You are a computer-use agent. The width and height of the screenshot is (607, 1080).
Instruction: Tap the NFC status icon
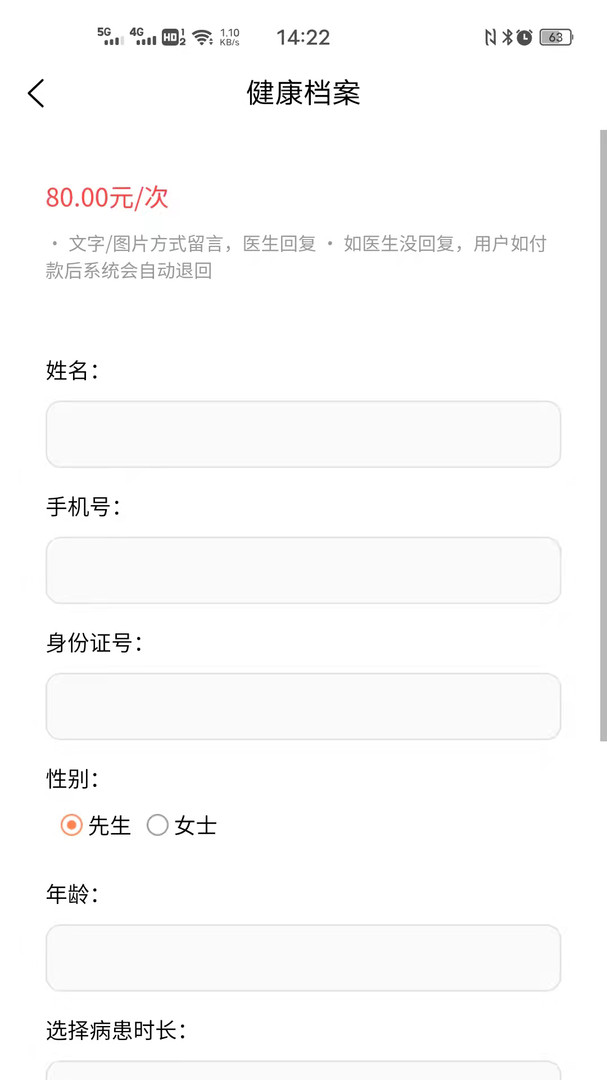pos(490,37)
